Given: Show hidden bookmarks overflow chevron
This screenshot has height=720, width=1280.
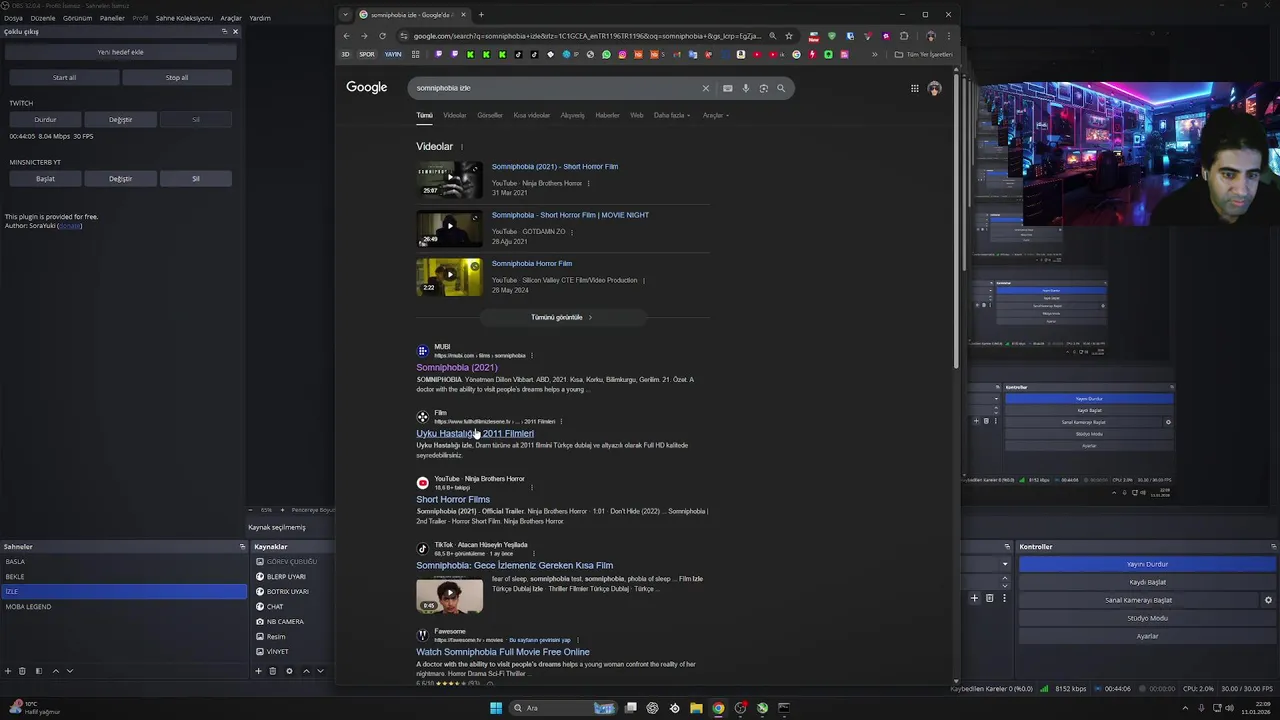Looking at the screenshot, I should coord(875,54).
